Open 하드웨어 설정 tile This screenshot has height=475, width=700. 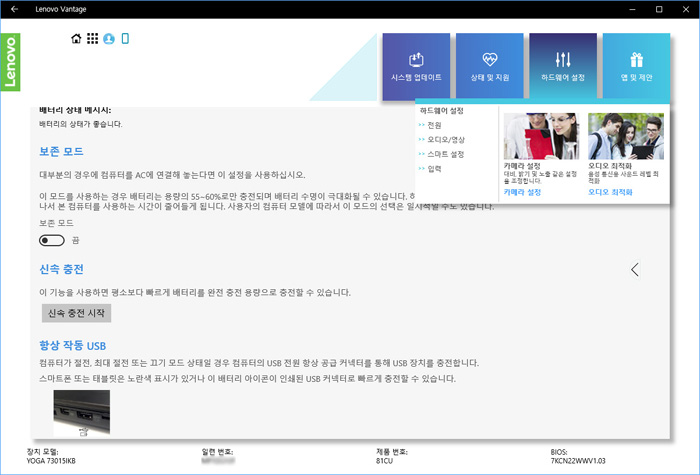coord(563,66)
